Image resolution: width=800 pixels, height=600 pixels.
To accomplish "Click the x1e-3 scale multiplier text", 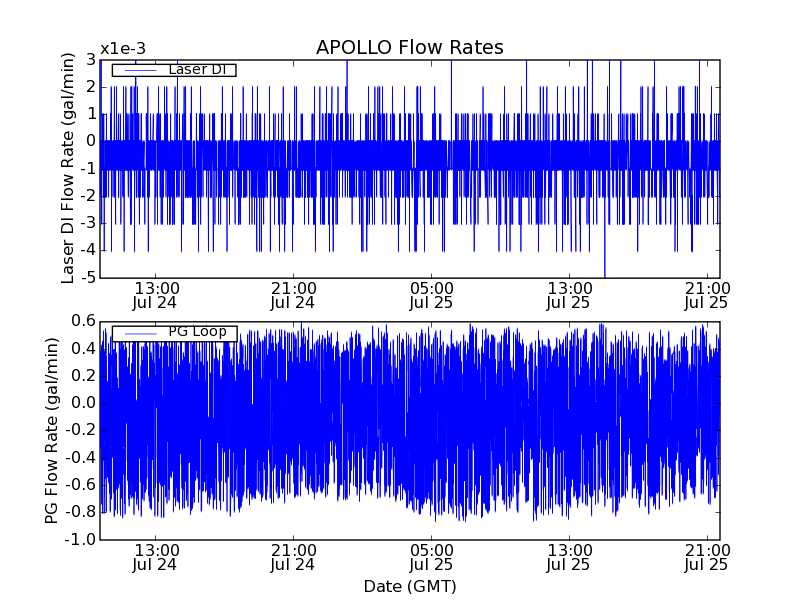I will [x=123, y=49].
